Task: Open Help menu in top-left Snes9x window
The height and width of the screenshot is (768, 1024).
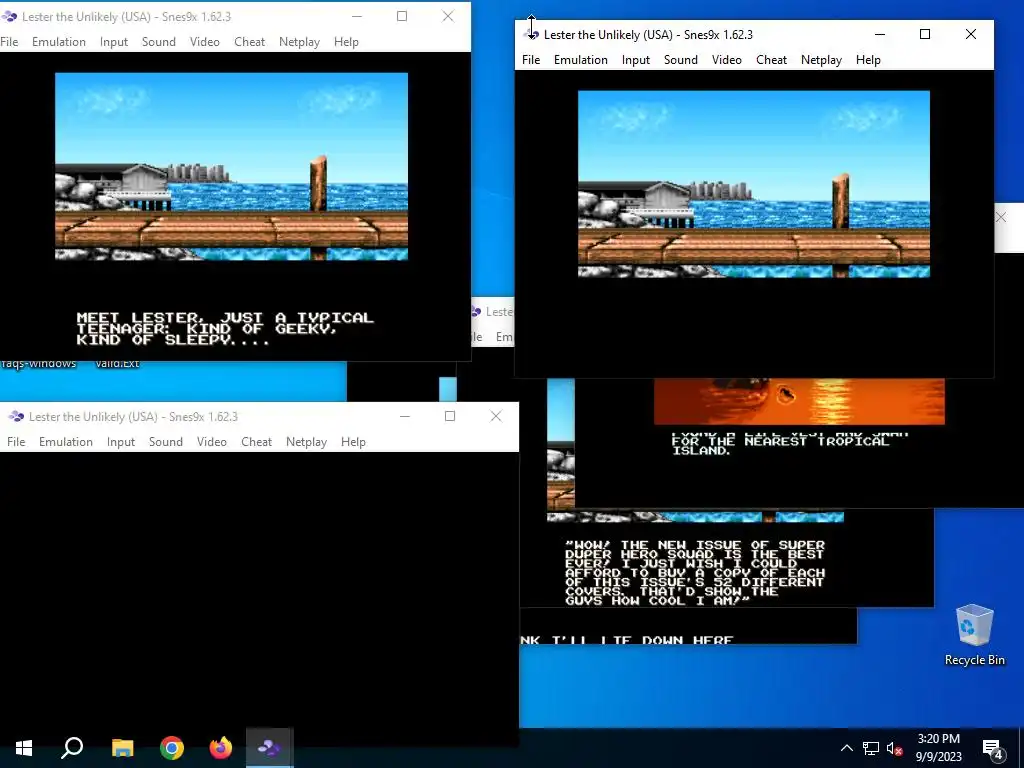Action: point(346,42)
